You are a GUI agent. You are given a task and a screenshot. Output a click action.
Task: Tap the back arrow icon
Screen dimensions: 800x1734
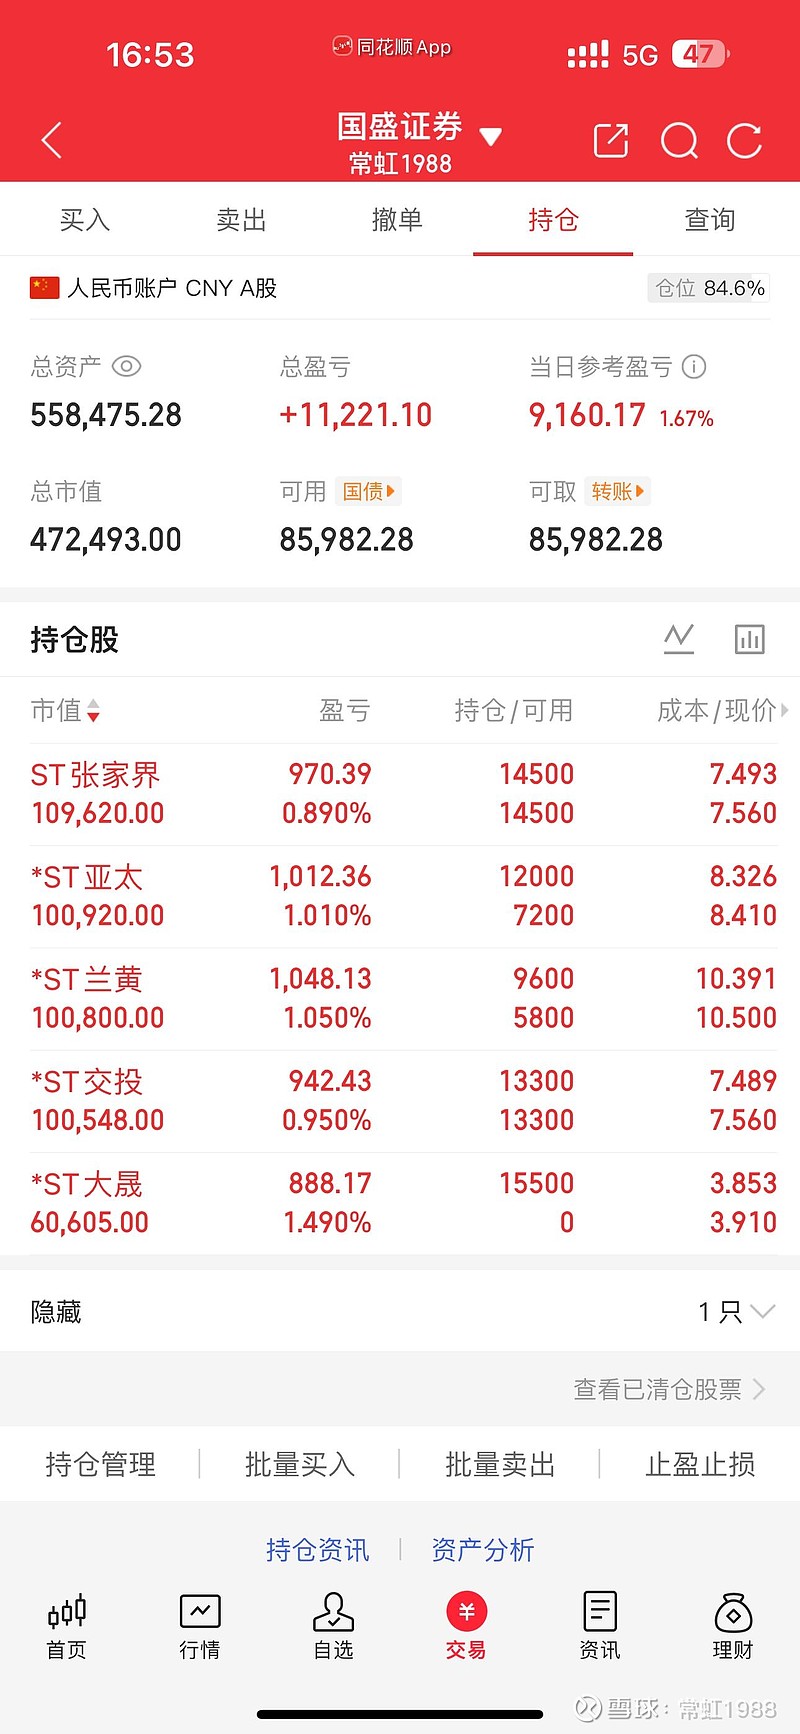click(52, 141)
